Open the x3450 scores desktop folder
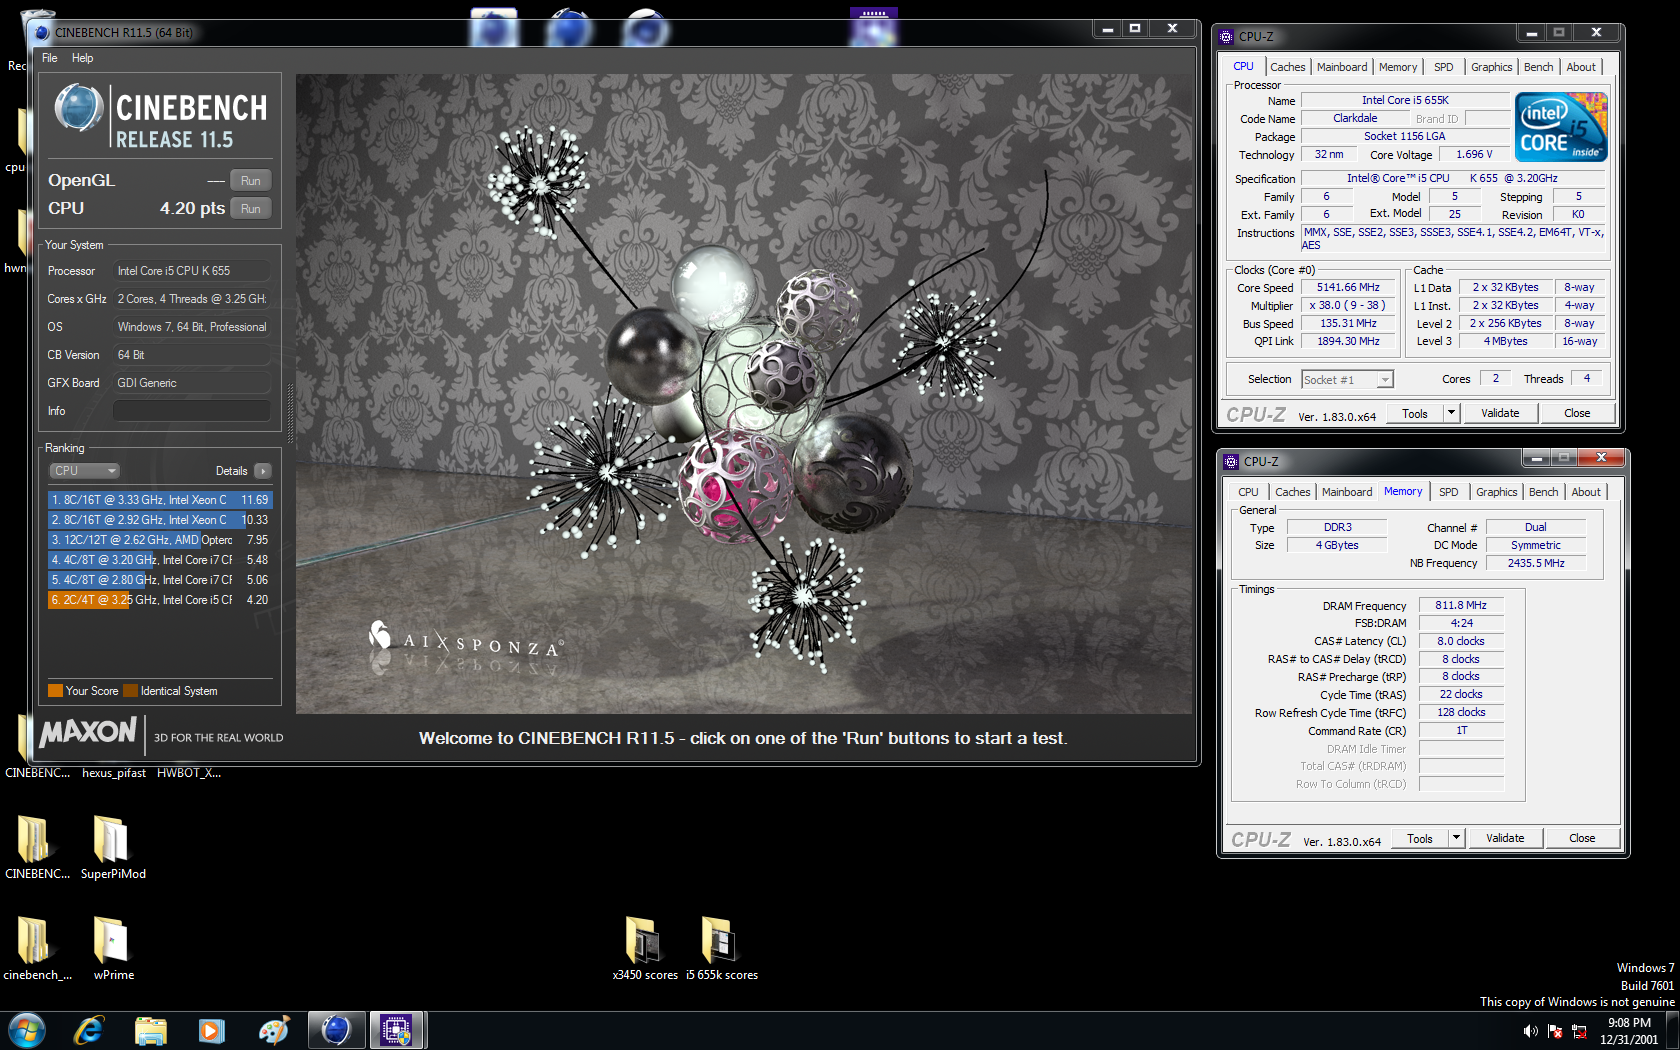 [645, 947]
